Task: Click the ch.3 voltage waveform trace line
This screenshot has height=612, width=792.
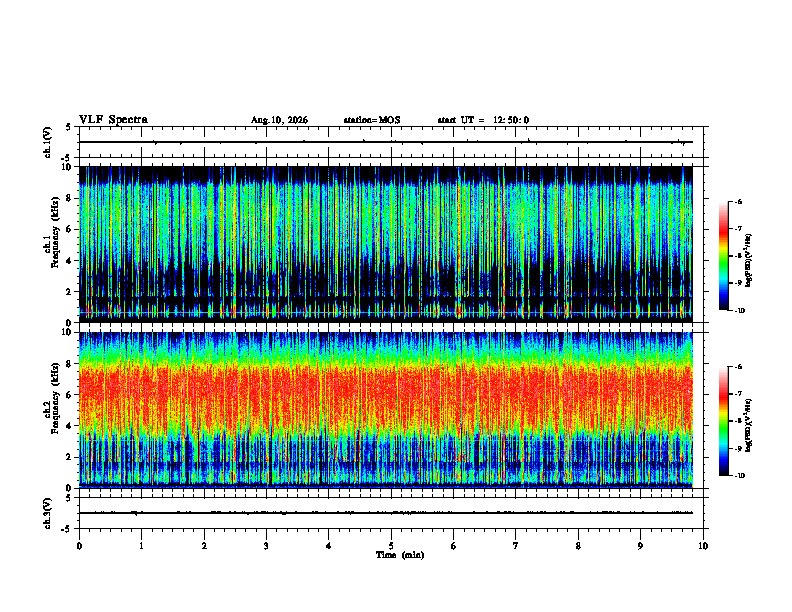Action: click(385, 513)
